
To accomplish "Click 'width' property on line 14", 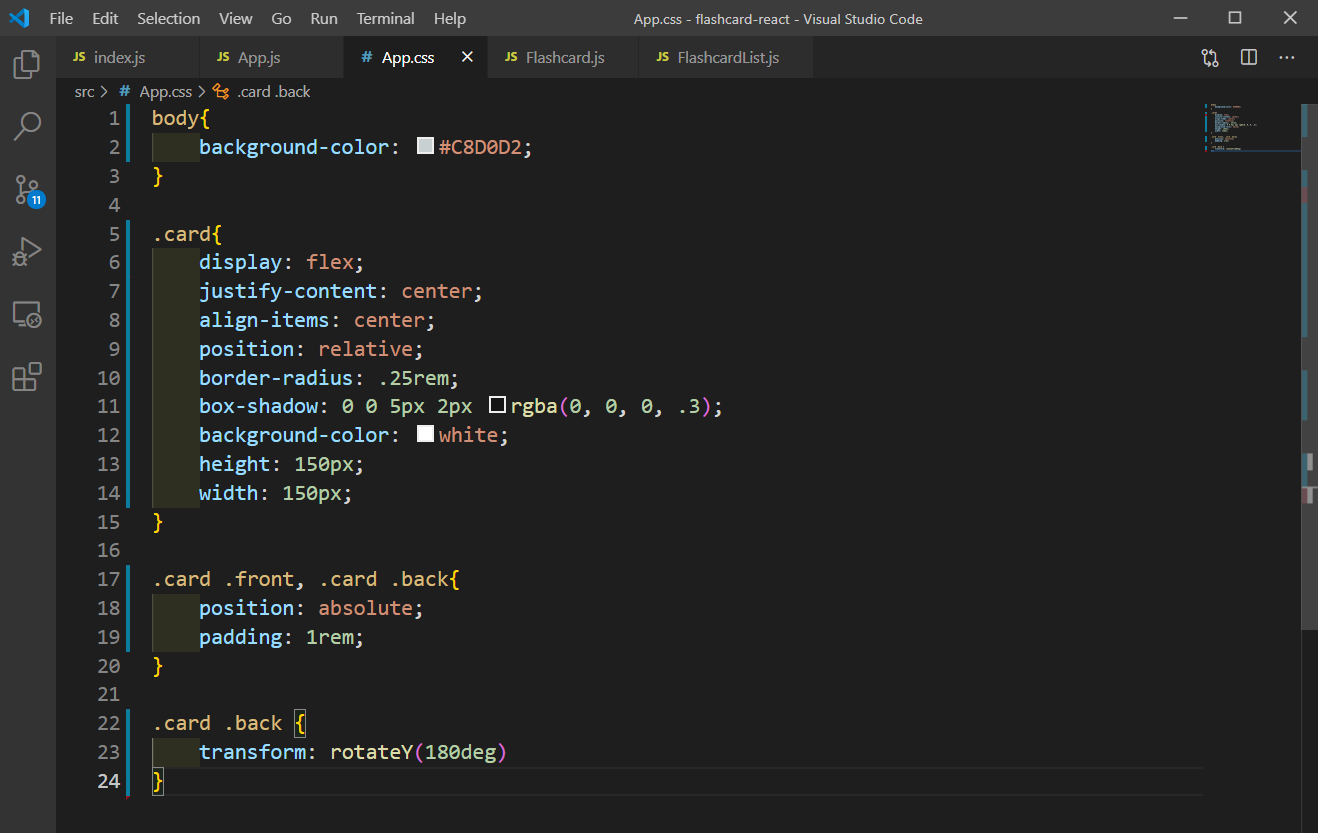I will pos(229,493).
